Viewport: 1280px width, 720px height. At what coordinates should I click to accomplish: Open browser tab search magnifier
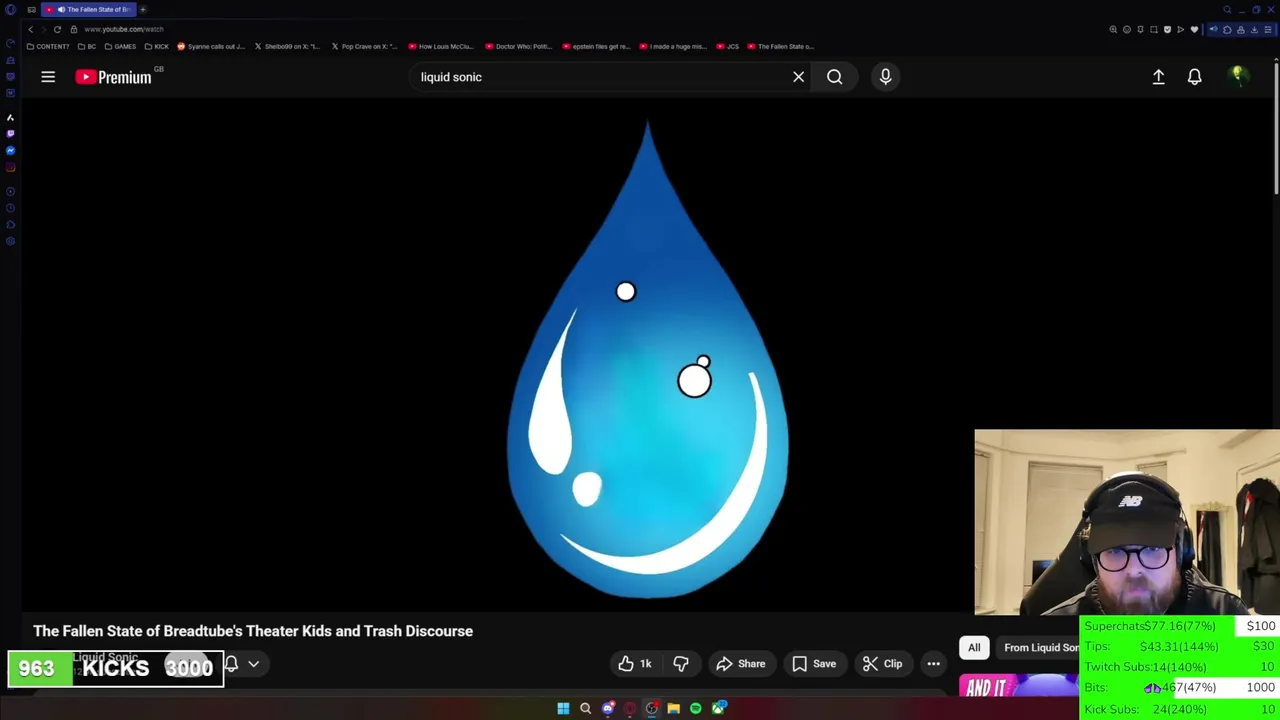click(1227, 10)
